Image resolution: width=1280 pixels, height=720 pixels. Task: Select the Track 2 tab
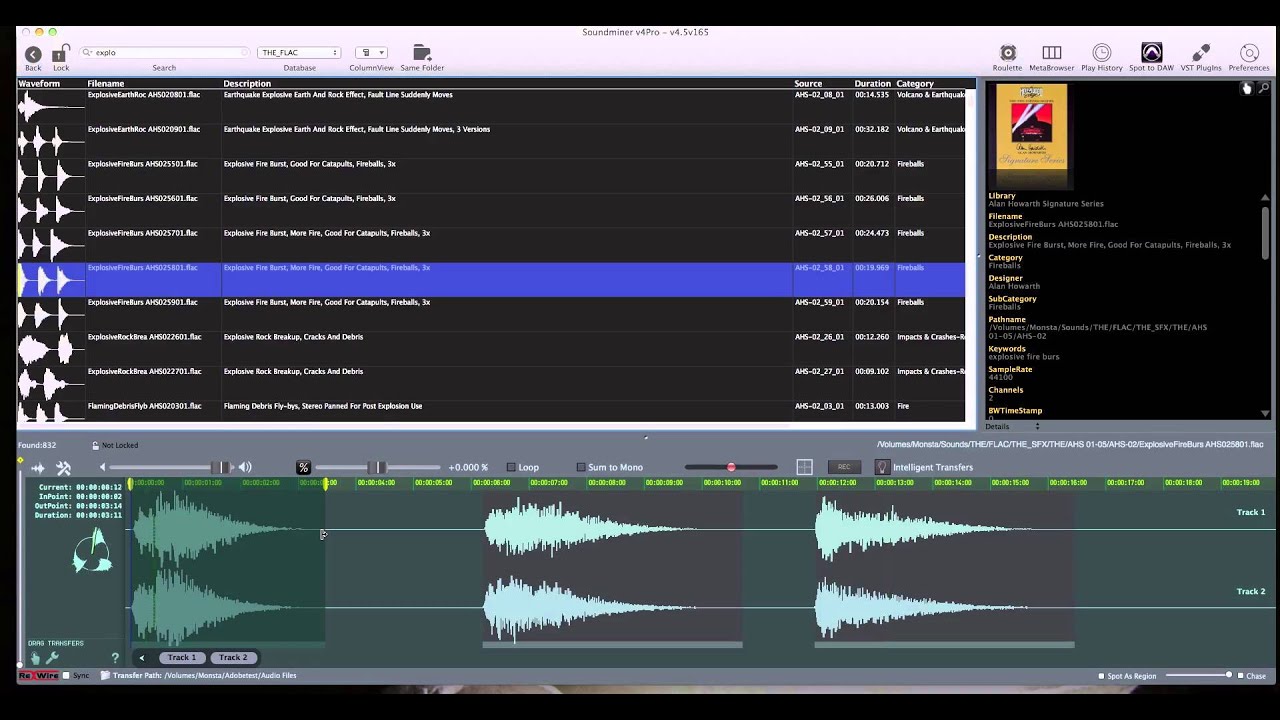[x=233, y=658]
